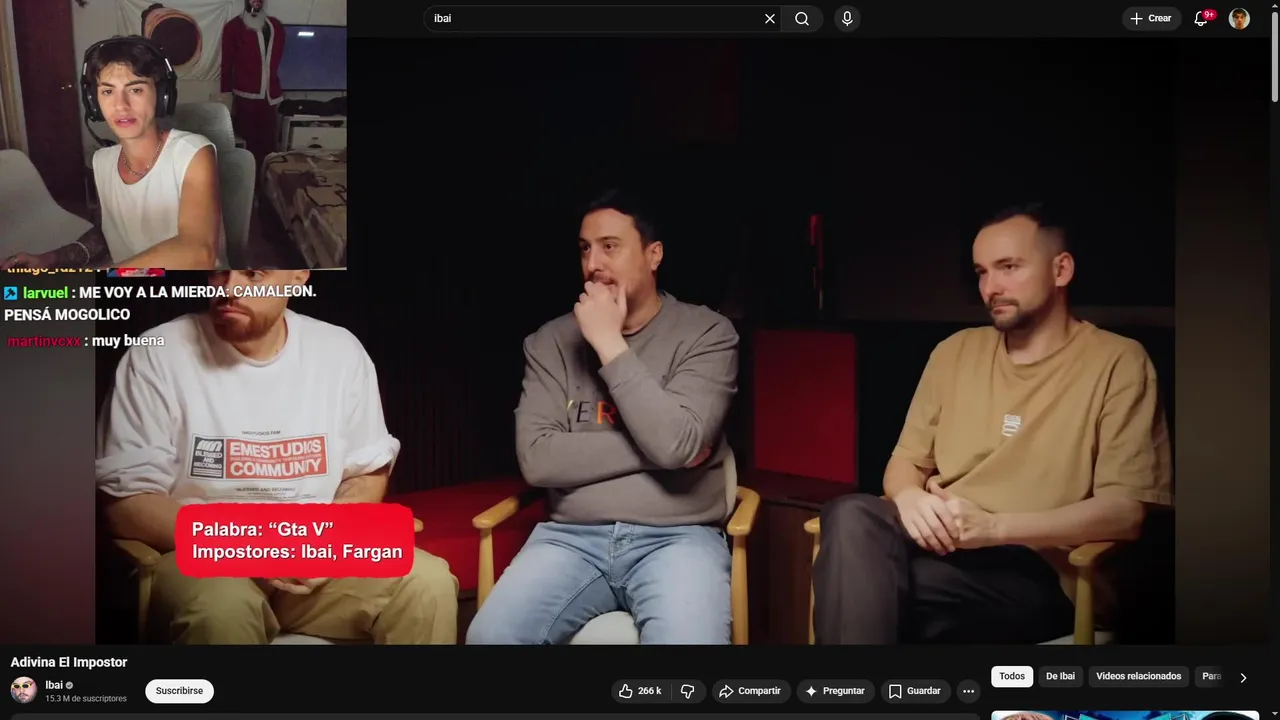
Task: Click chat username martinvcxx
Action: click(44, 341)
